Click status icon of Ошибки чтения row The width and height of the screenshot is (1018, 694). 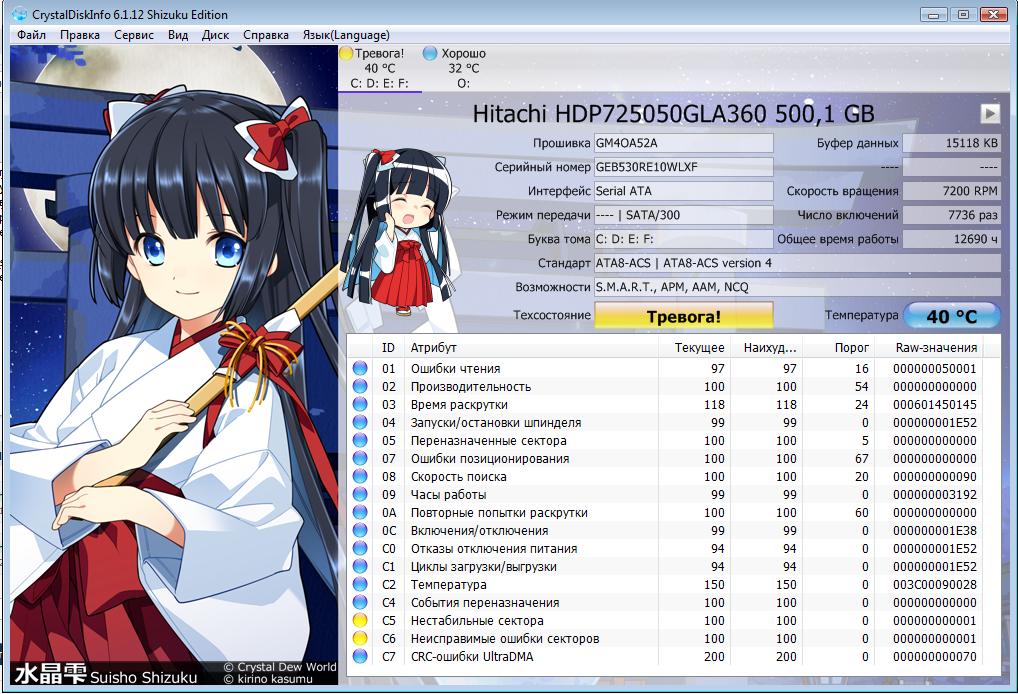(x=360, y=368)
